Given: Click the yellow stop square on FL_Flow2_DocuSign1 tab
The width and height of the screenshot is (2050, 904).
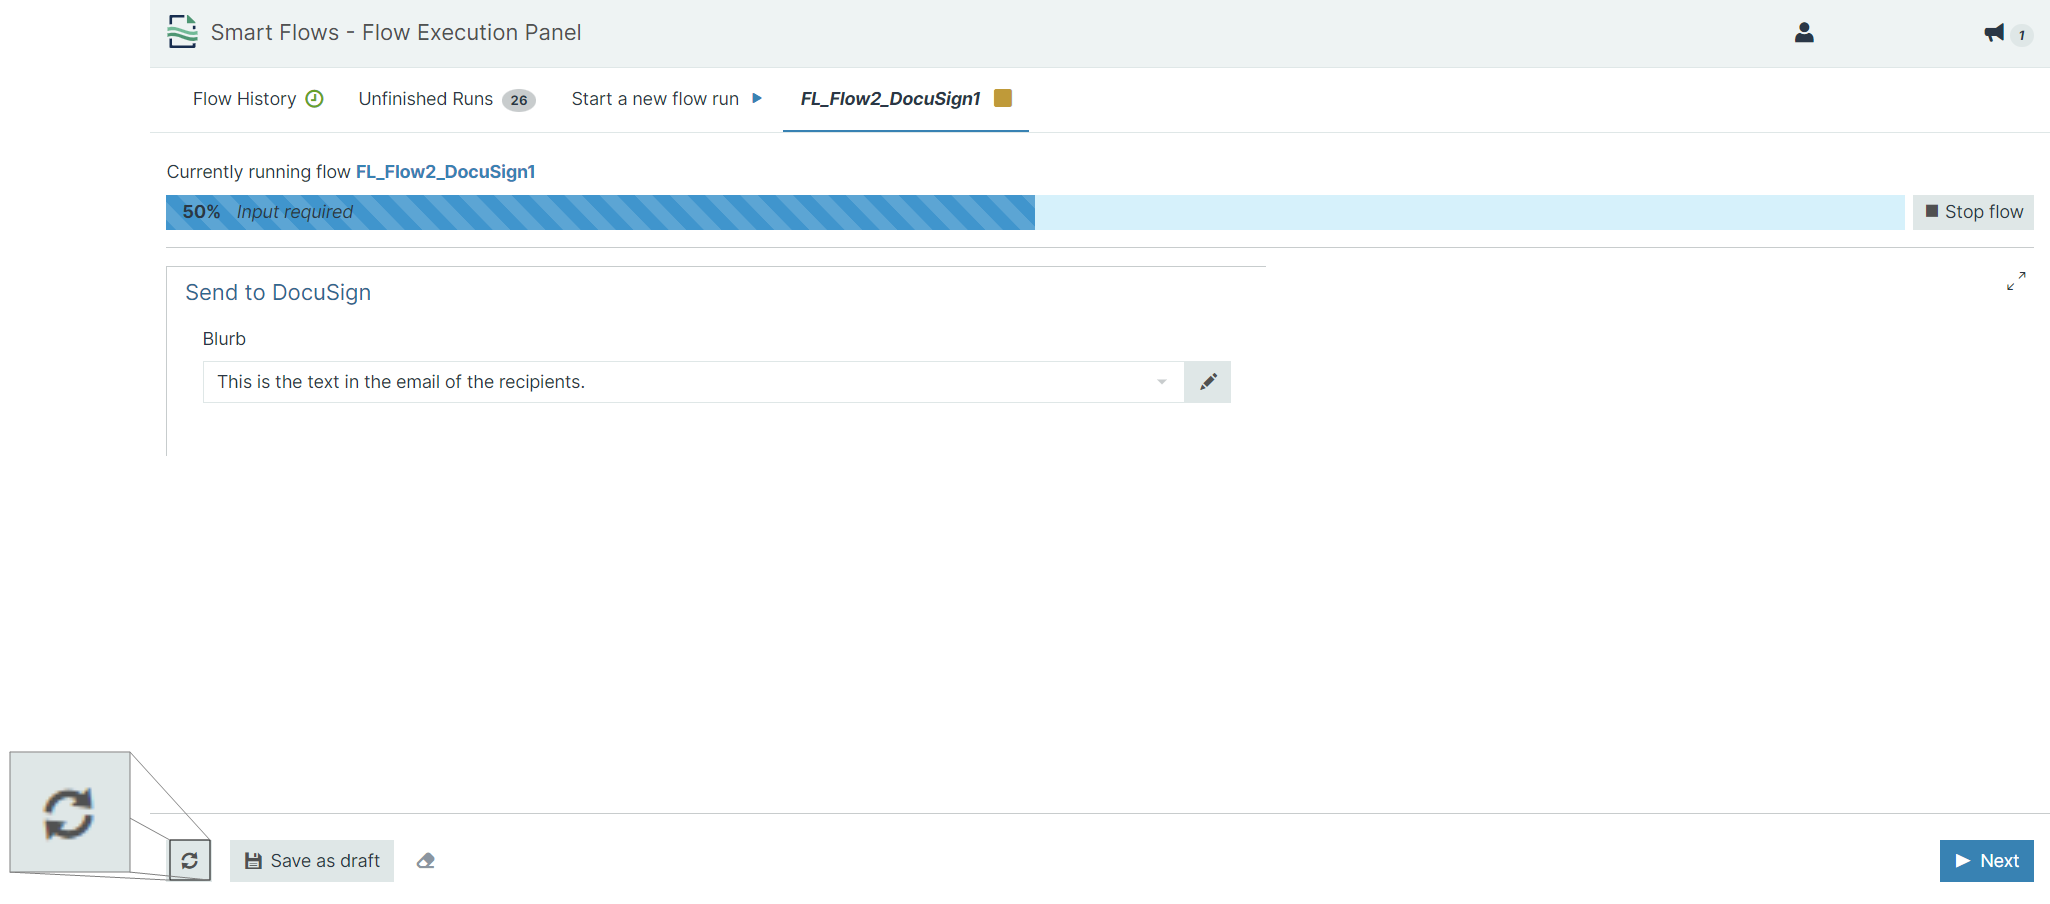Looking at the screenshot, I should (1003, 98).
